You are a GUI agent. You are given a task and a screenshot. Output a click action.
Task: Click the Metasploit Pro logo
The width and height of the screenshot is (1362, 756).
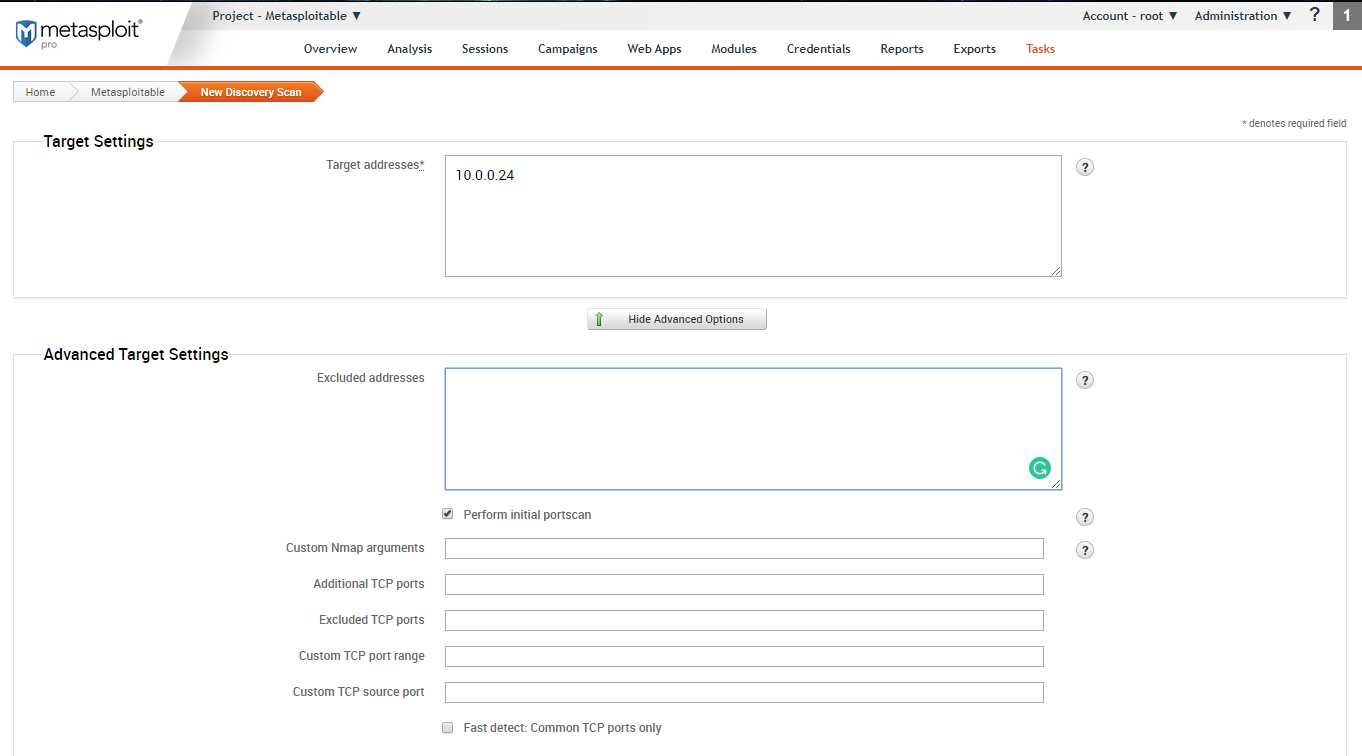[x=78, y=33]
